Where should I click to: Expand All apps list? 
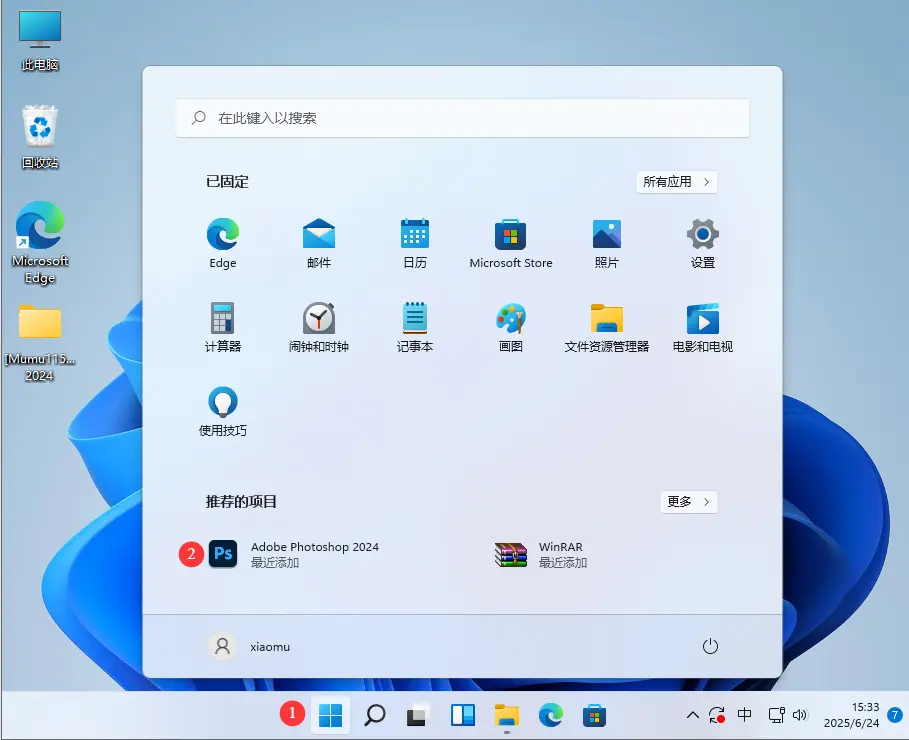pos(677,182)
